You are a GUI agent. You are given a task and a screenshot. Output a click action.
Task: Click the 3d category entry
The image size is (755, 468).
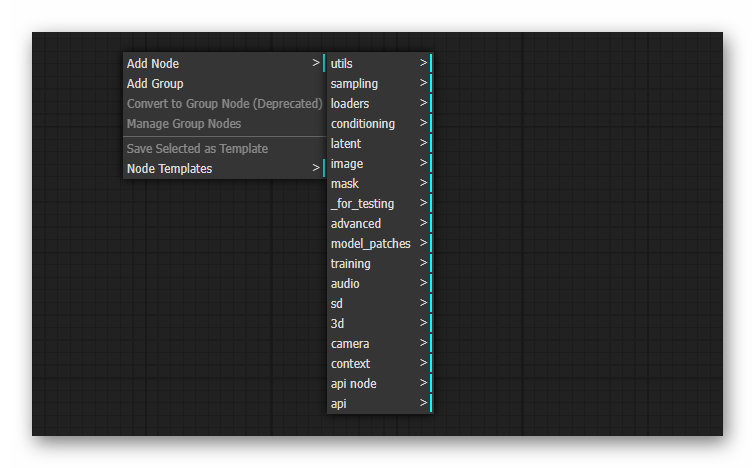point(378,324)
